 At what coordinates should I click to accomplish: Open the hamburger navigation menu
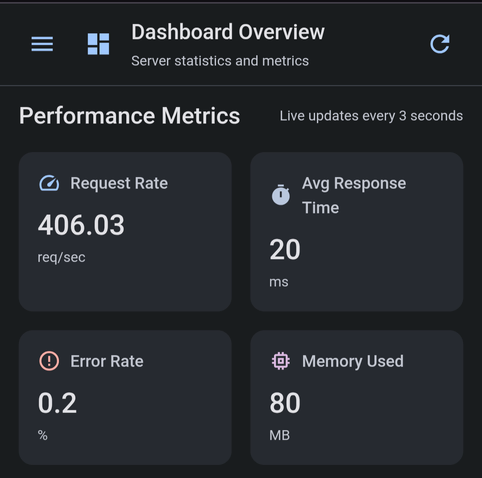42,44
